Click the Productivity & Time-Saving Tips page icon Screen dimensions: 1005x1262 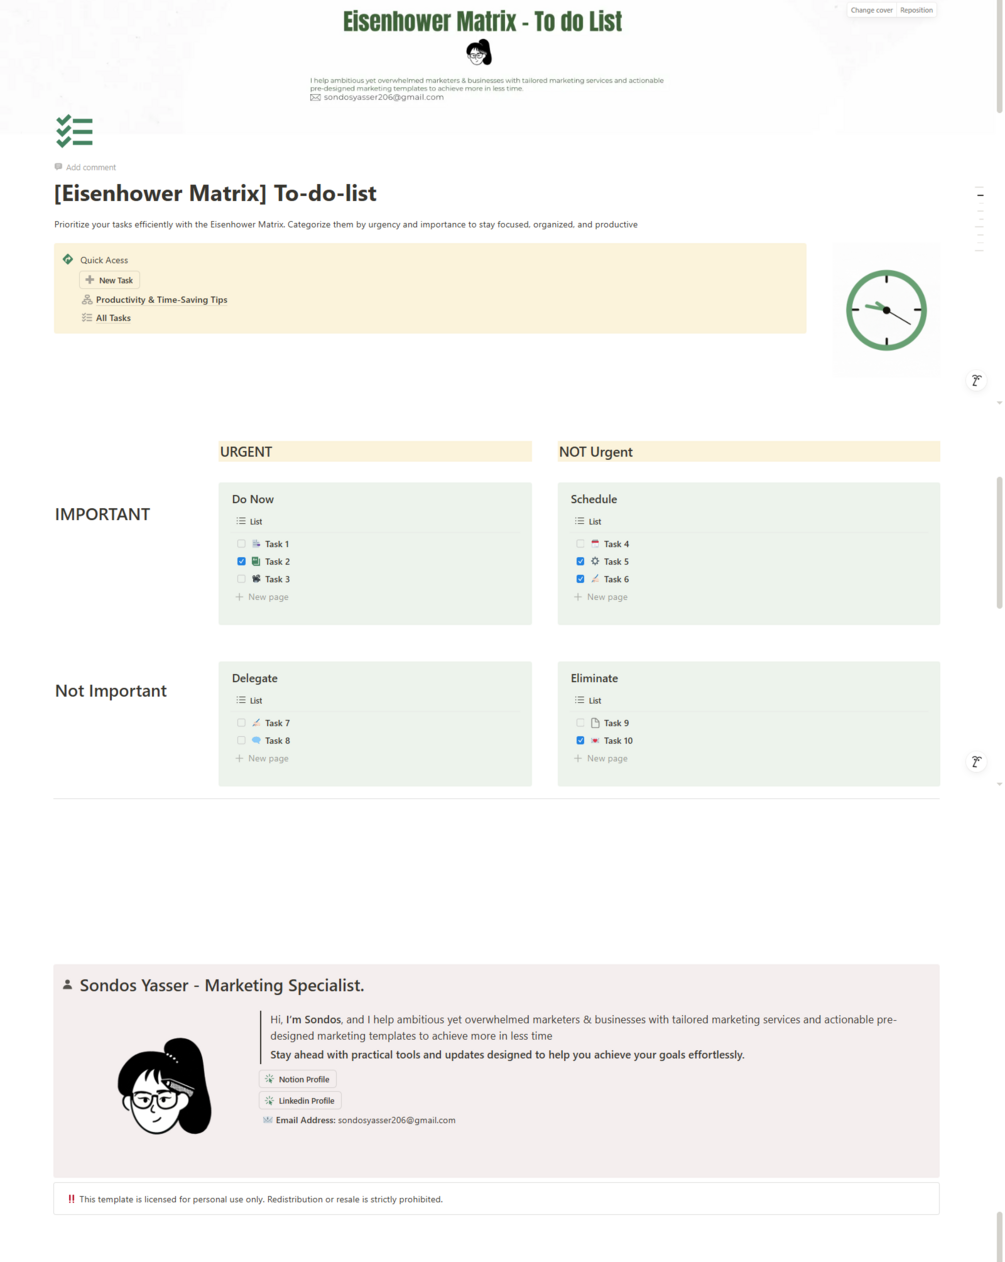(87, 299)
